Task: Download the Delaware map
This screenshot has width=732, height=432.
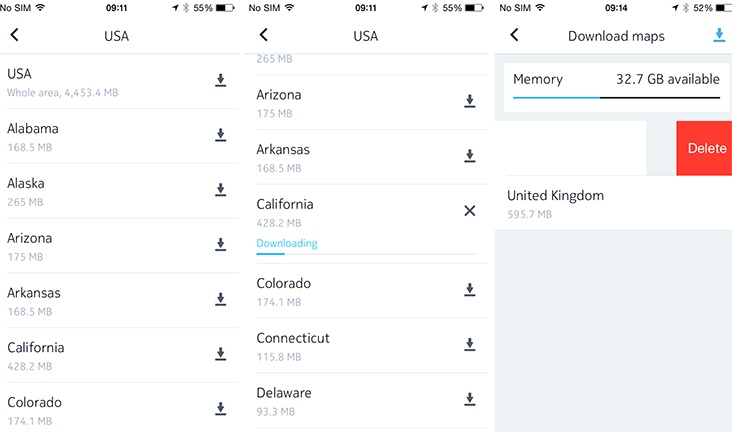Action: [x=470, y=399]
